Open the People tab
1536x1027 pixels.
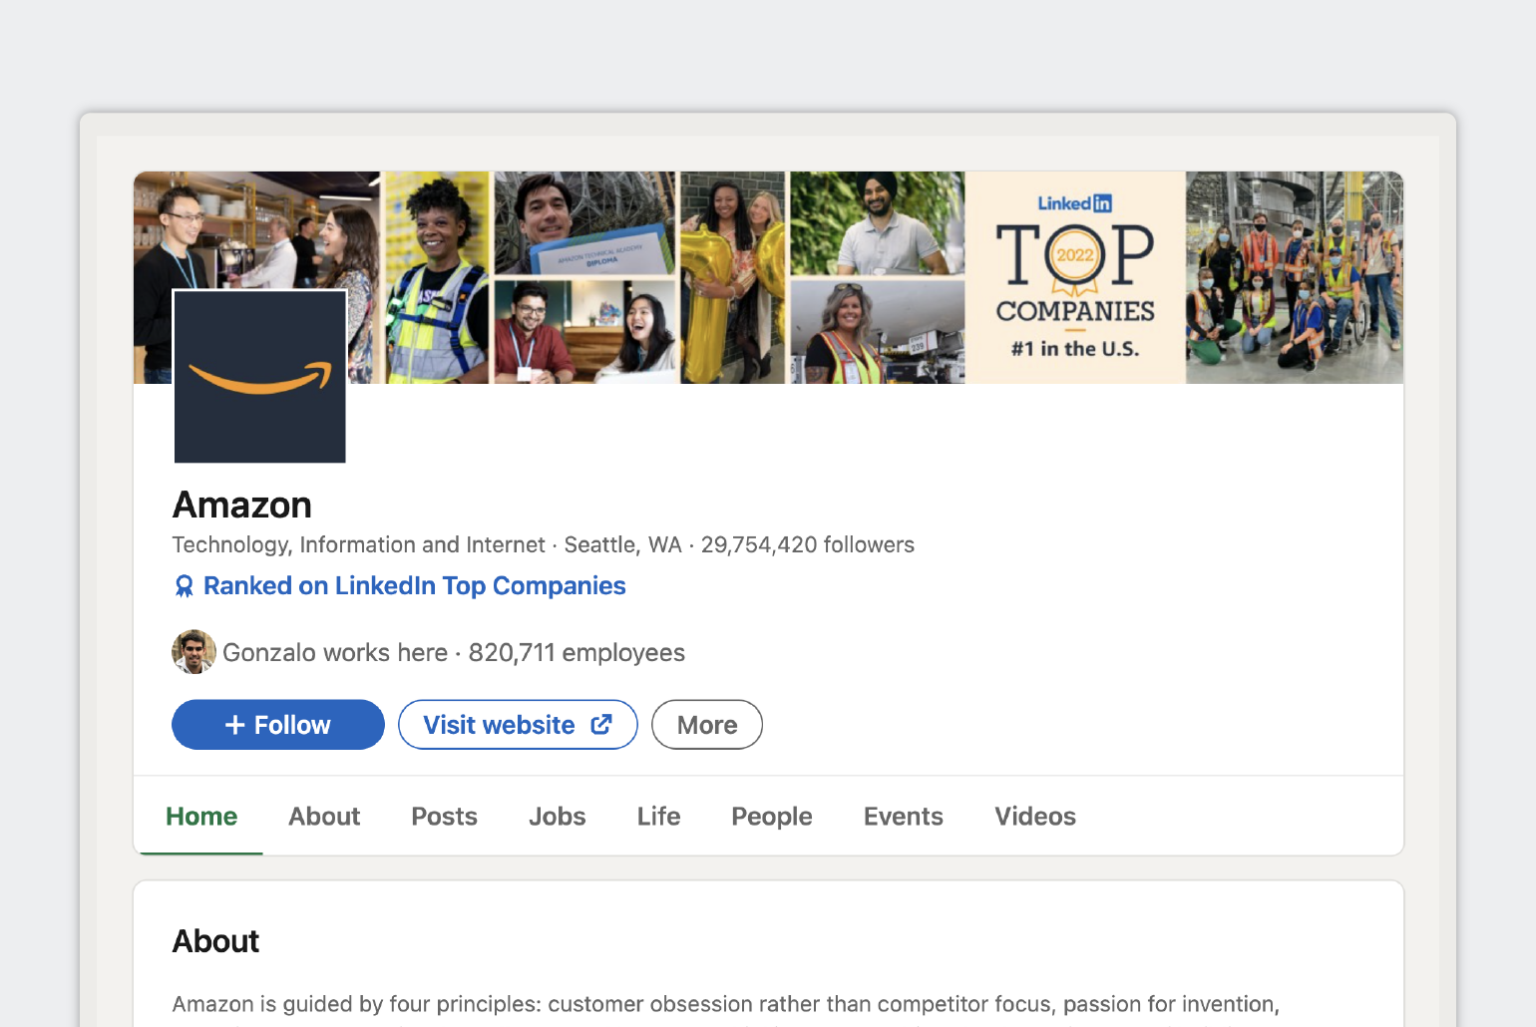tap(772, 816)
